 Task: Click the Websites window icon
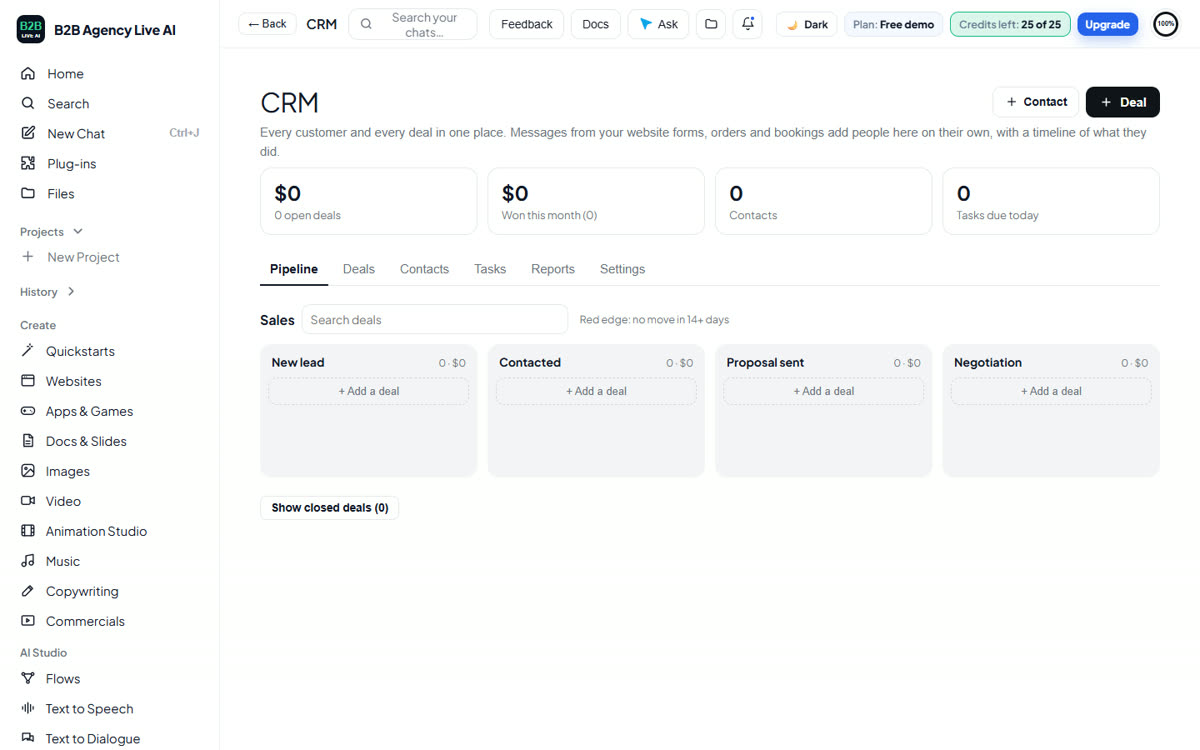click(27, 381)
